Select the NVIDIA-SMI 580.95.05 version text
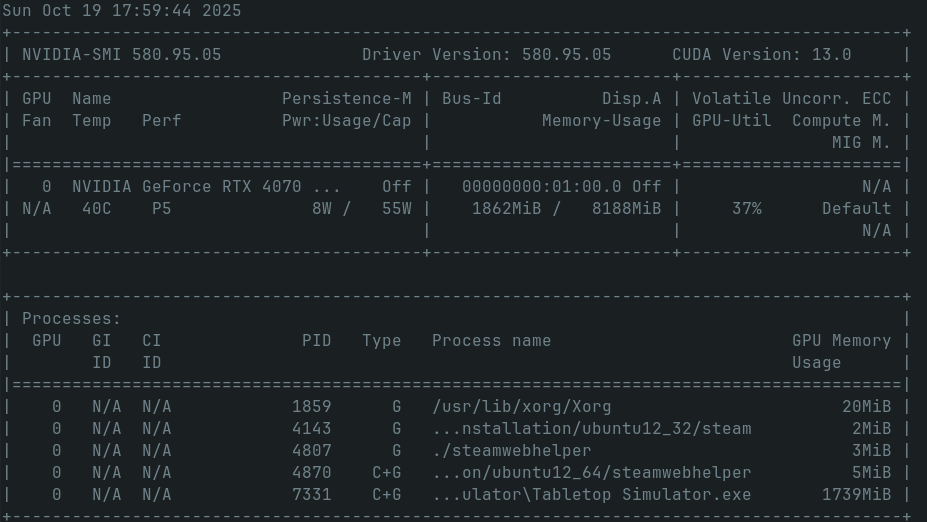The width and height of the screenshot is (927, 522). pos(121,55)
